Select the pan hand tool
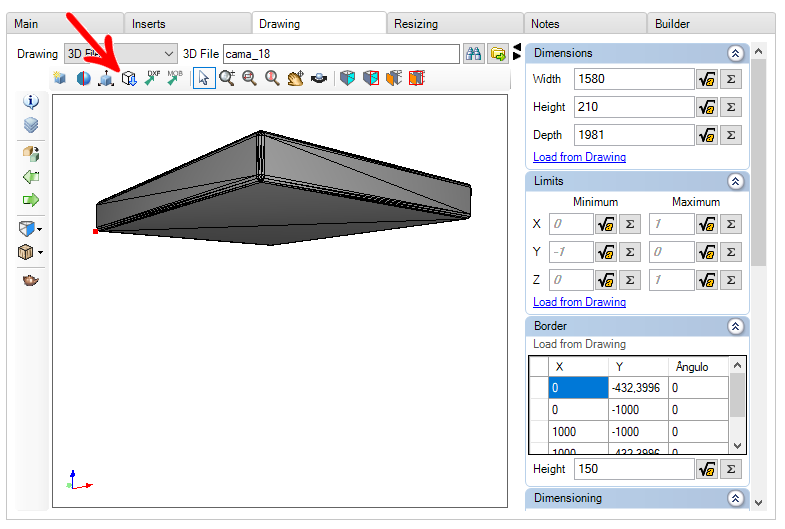Image resolution: width=785 pixels, height=529 pixels. (x=295, y=78)
